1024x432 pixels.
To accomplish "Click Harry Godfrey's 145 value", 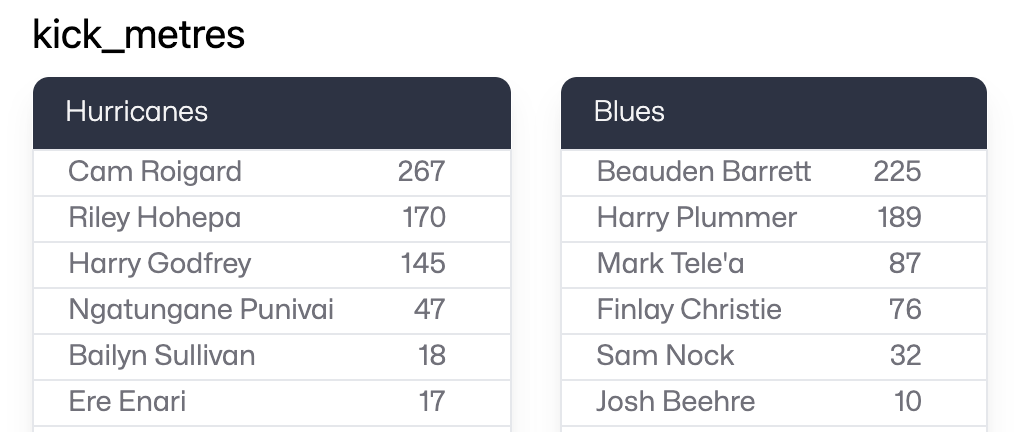I will pos(423,264).
